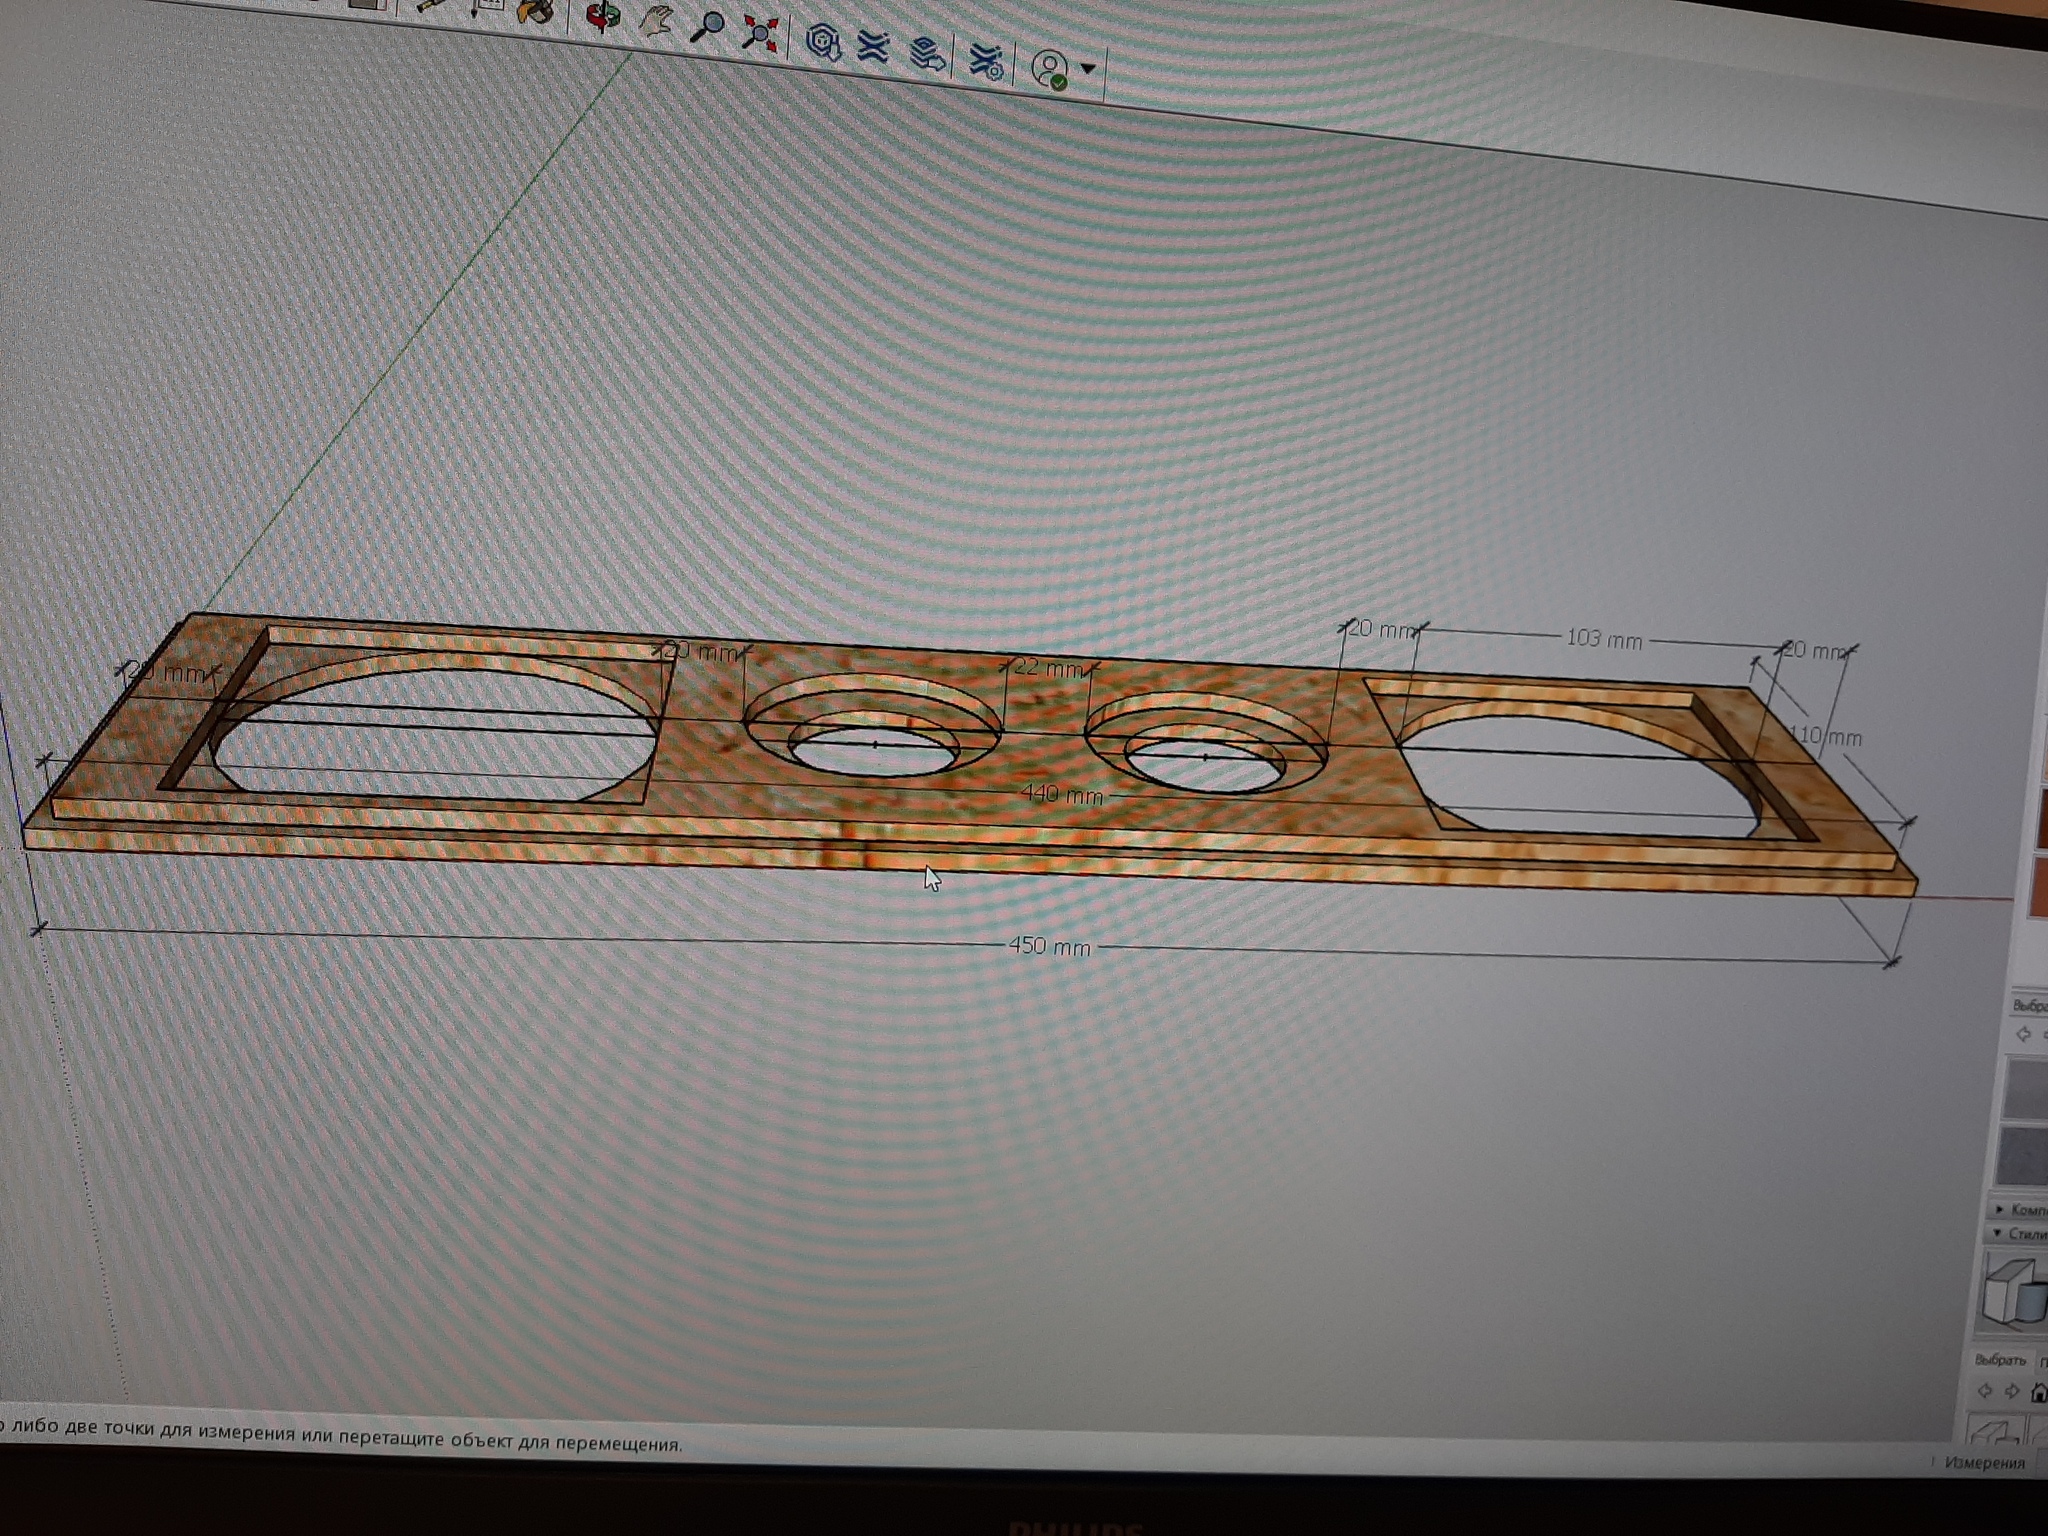Click Send to LayOut icon
The height and width of the screenshot is (1536, 2048).
[927, 54]
